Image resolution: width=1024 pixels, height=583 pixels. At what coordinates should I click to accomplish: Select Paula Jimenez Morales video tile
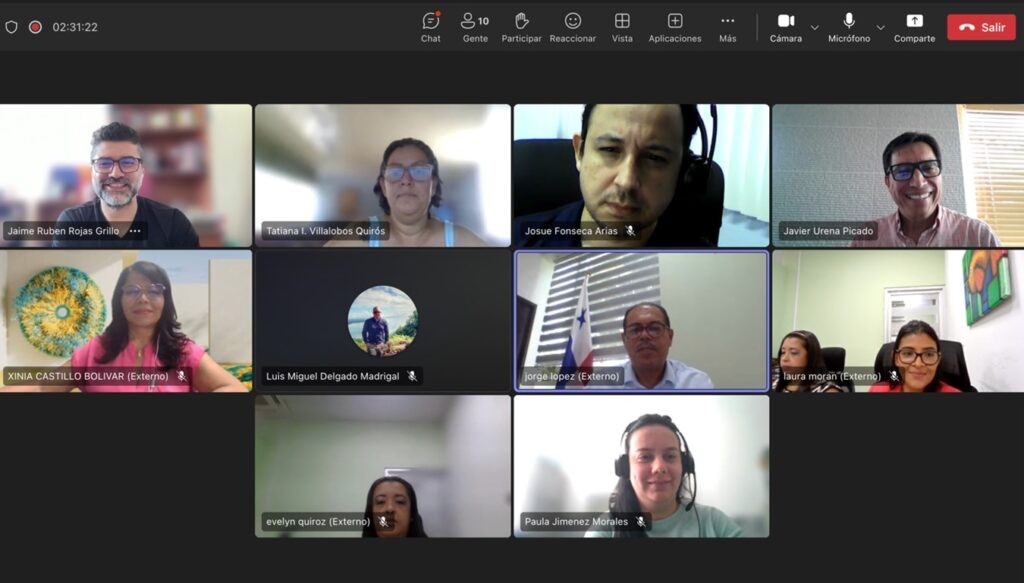pos(641,466)
